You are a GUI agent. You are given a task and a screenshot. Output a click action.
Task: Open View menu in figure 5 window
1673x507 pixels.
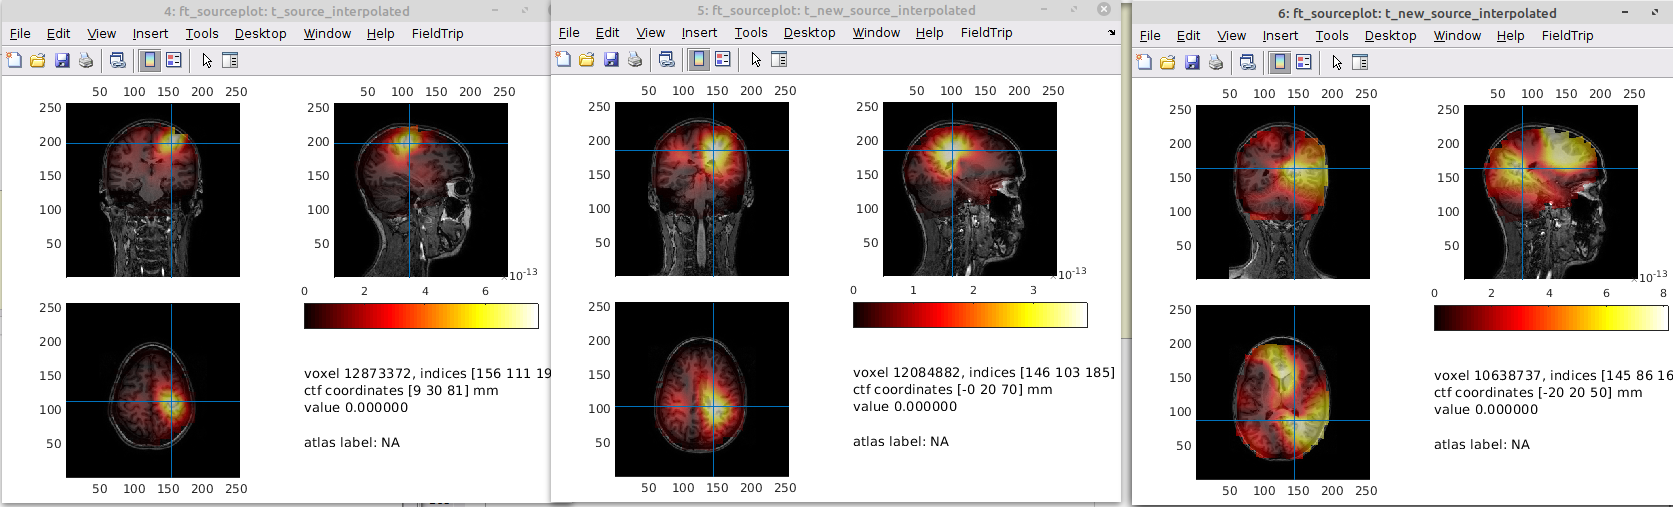click(650, 32)
